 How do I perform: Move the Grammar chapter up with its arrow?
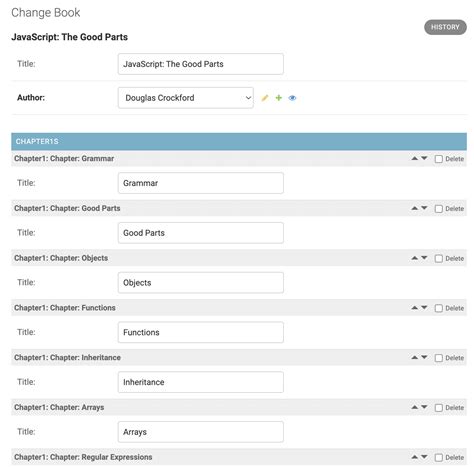pos(414,158)
